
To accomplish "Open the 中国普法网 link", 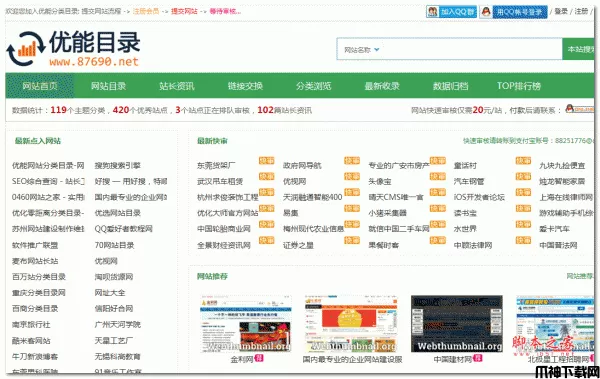I will pos(558,245).
